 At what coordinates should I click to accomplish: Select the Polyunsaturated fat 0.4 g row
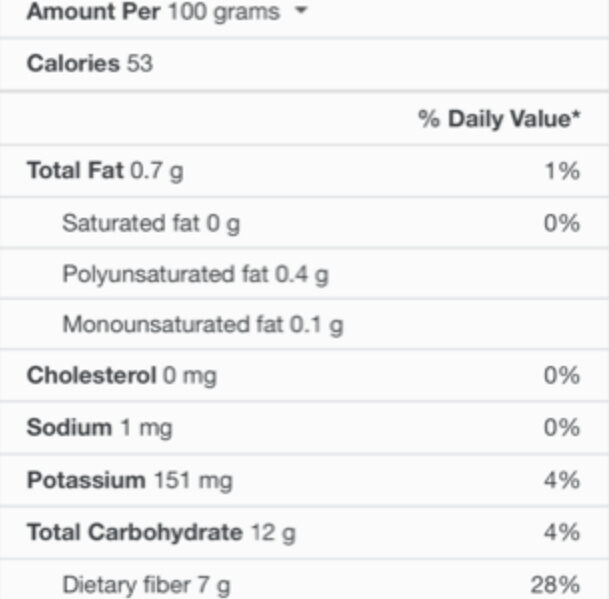[x=304, y=274]
